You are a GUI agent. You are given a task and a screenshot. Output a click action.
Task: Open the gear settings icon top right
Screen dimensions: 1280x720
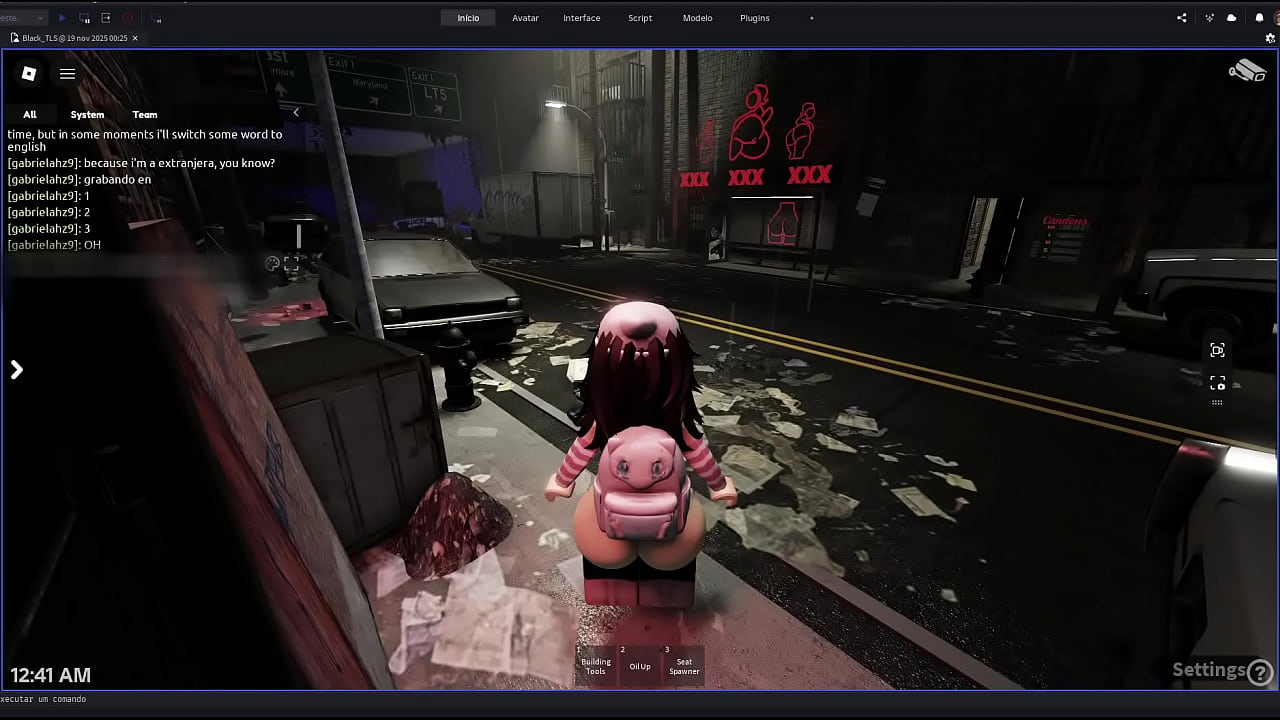click(x=1270, y=38)
